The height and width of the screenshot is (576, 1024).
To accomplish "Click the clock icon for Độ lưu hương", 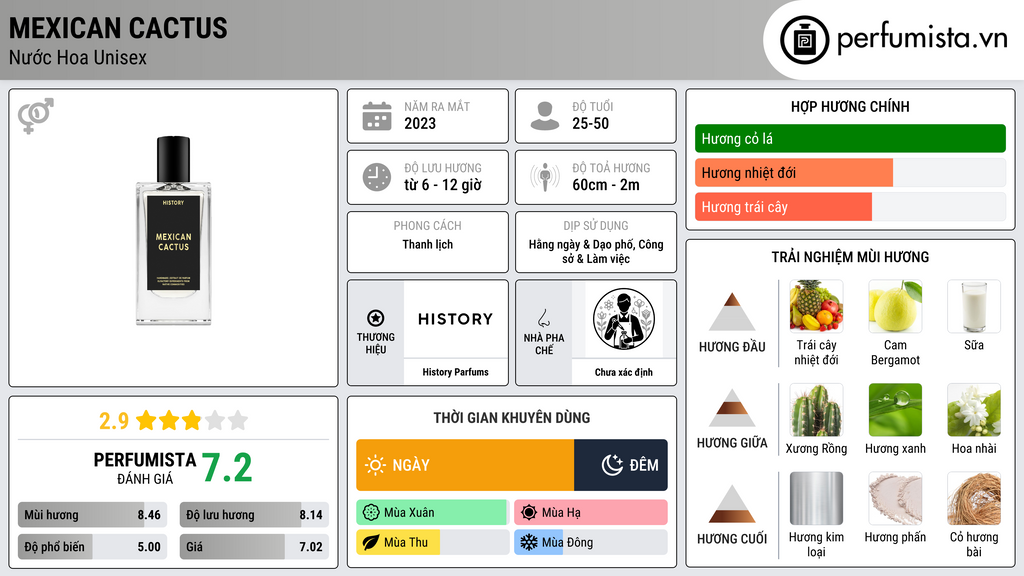I will (x=377, y=177).
